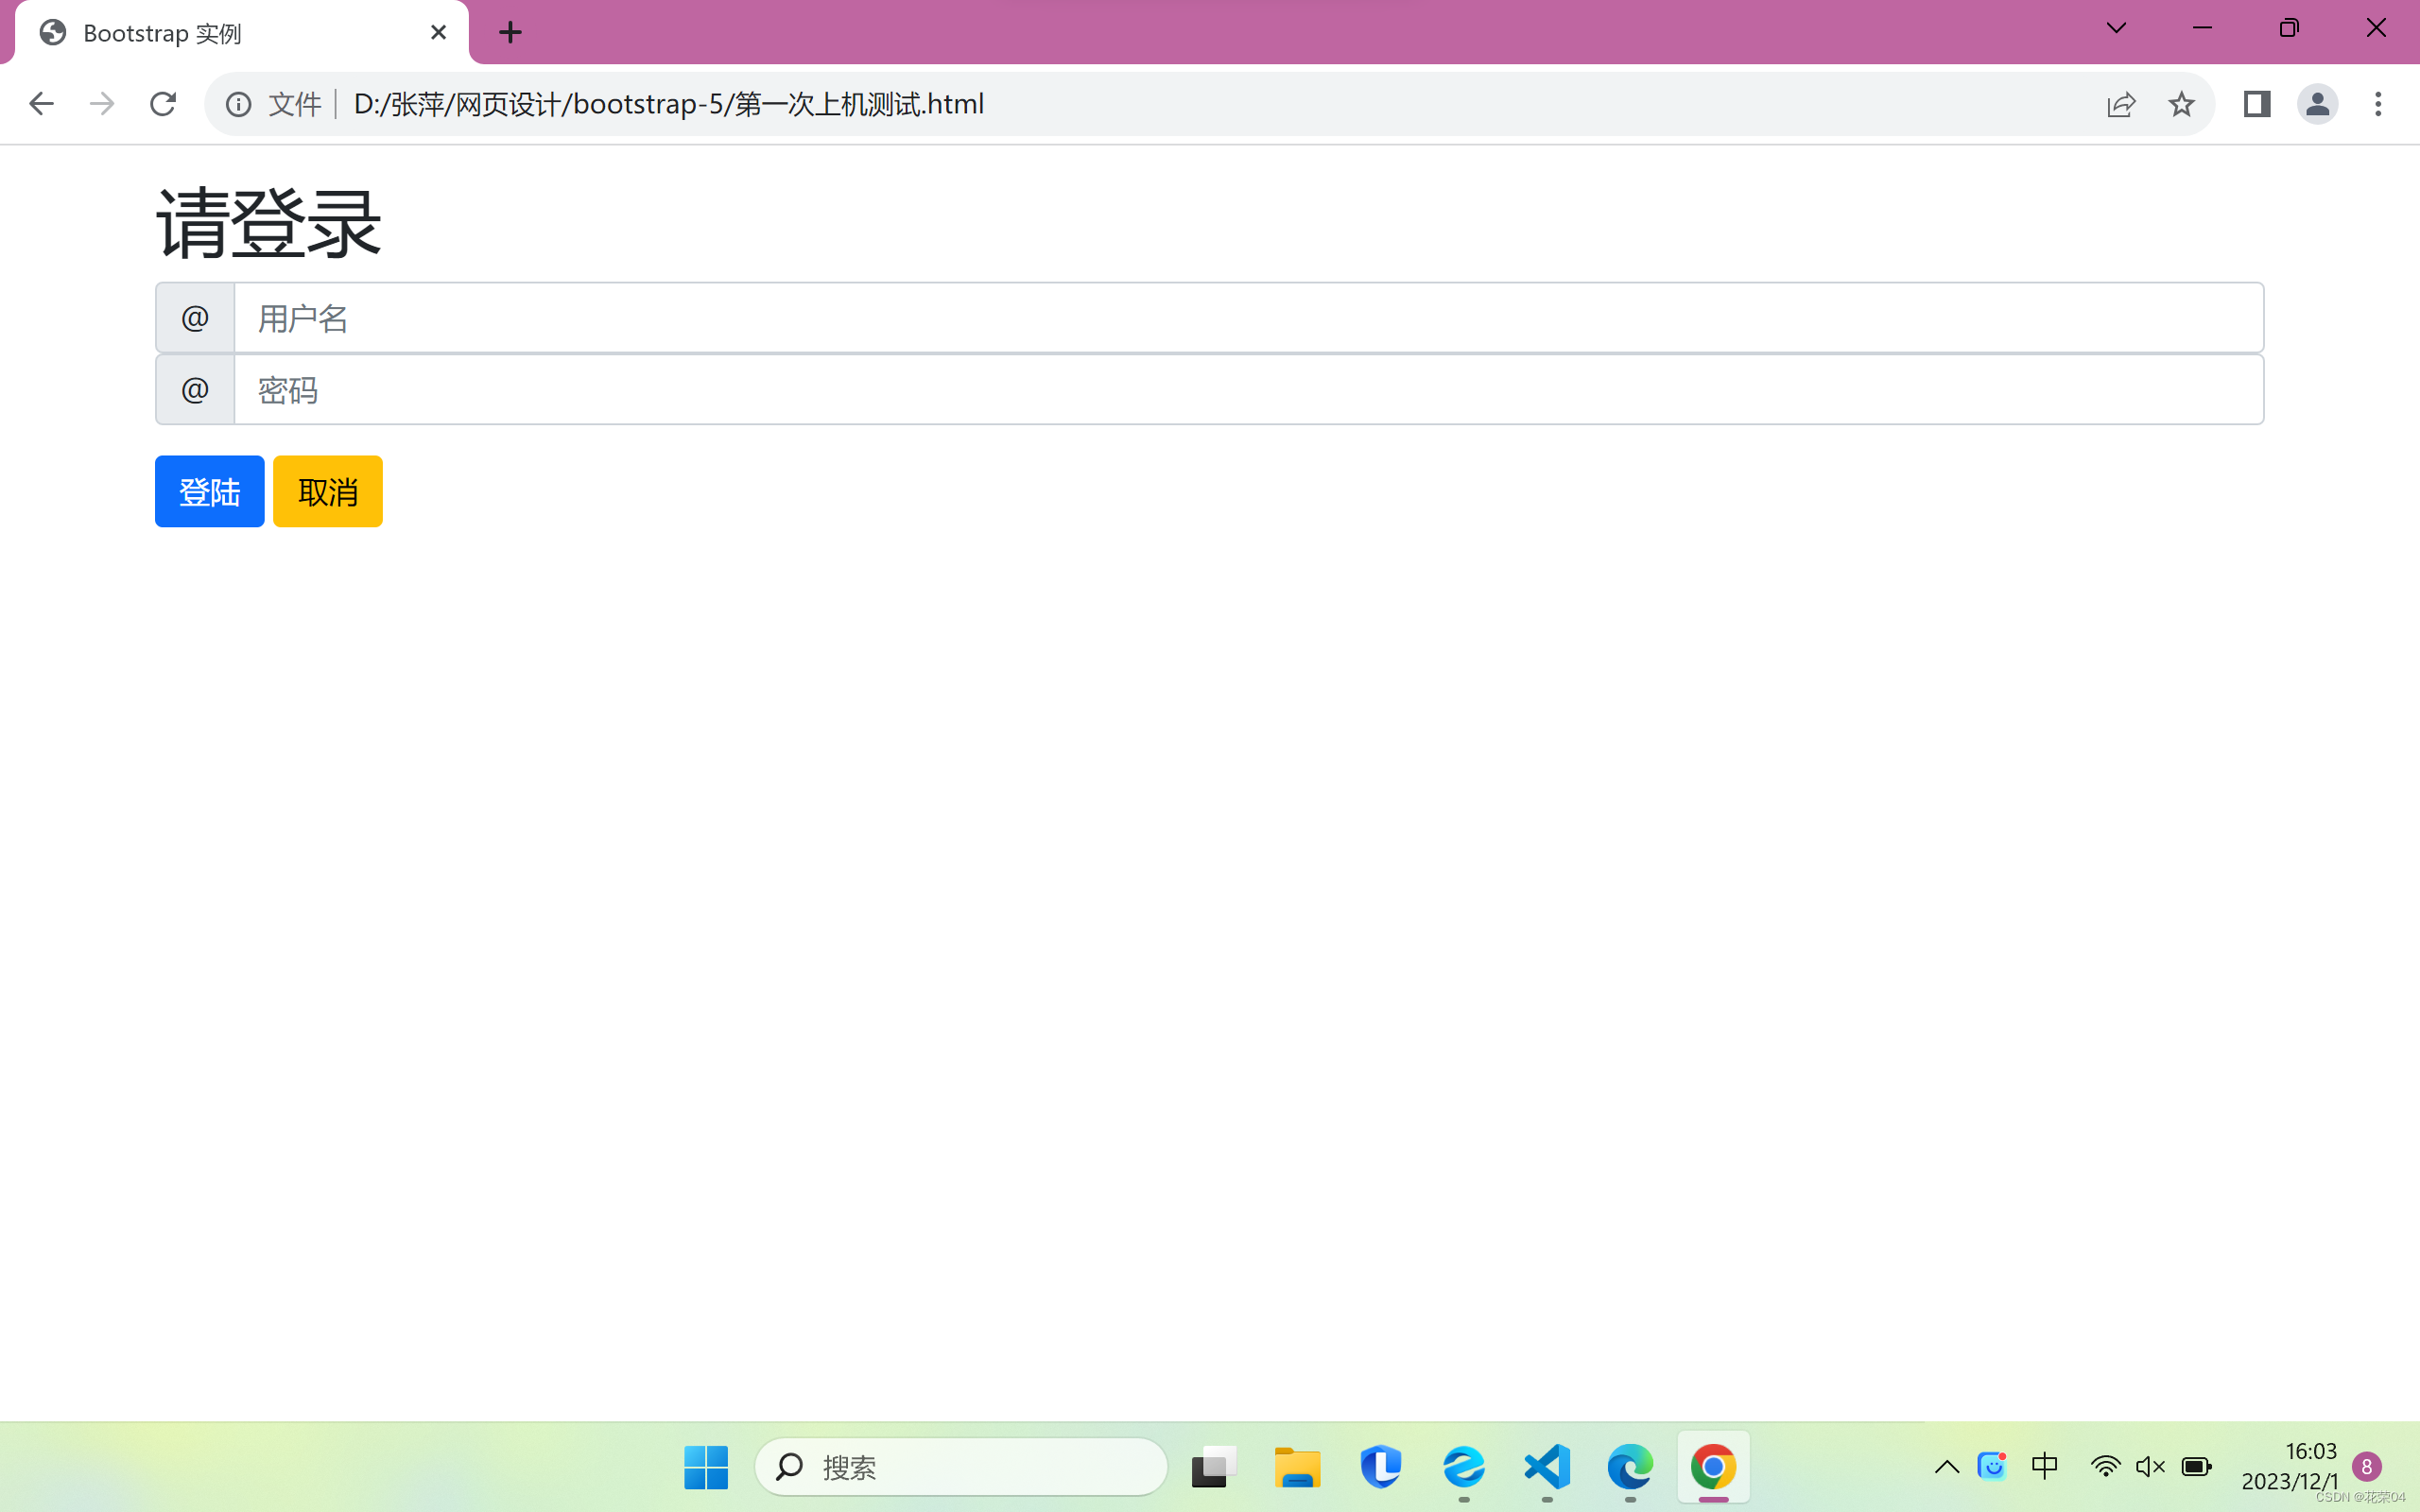Toggle the browser side panel

(2256, 104)
